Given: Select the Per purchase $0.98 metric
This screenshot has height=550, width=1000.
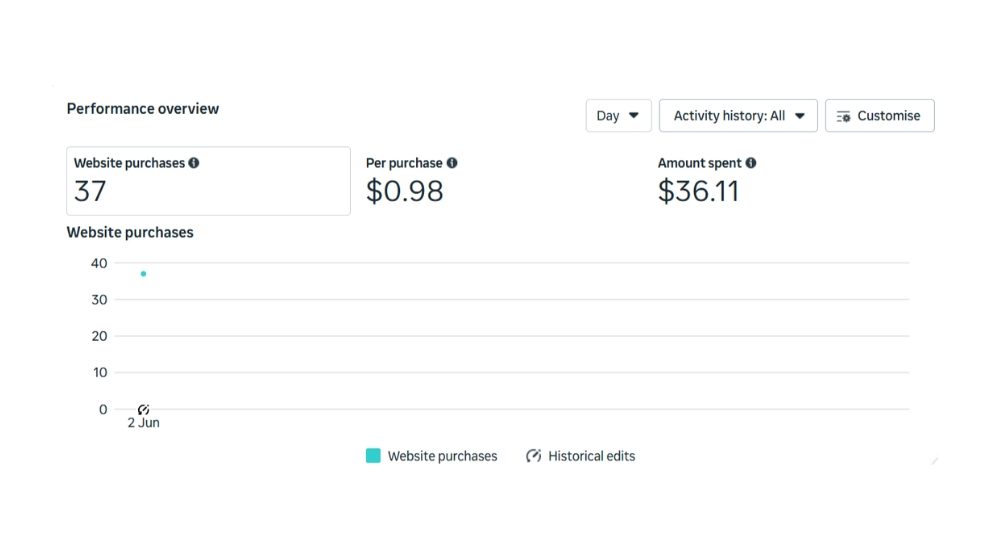Looking at the screenshot, I should 411,181.
